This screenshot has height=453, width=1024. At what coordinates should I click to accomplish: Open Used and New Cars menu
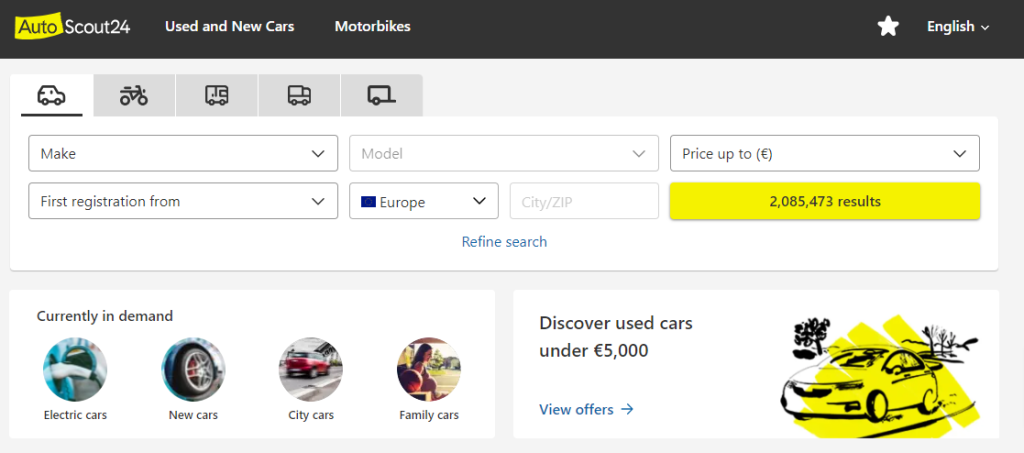[x=229, y=27]
